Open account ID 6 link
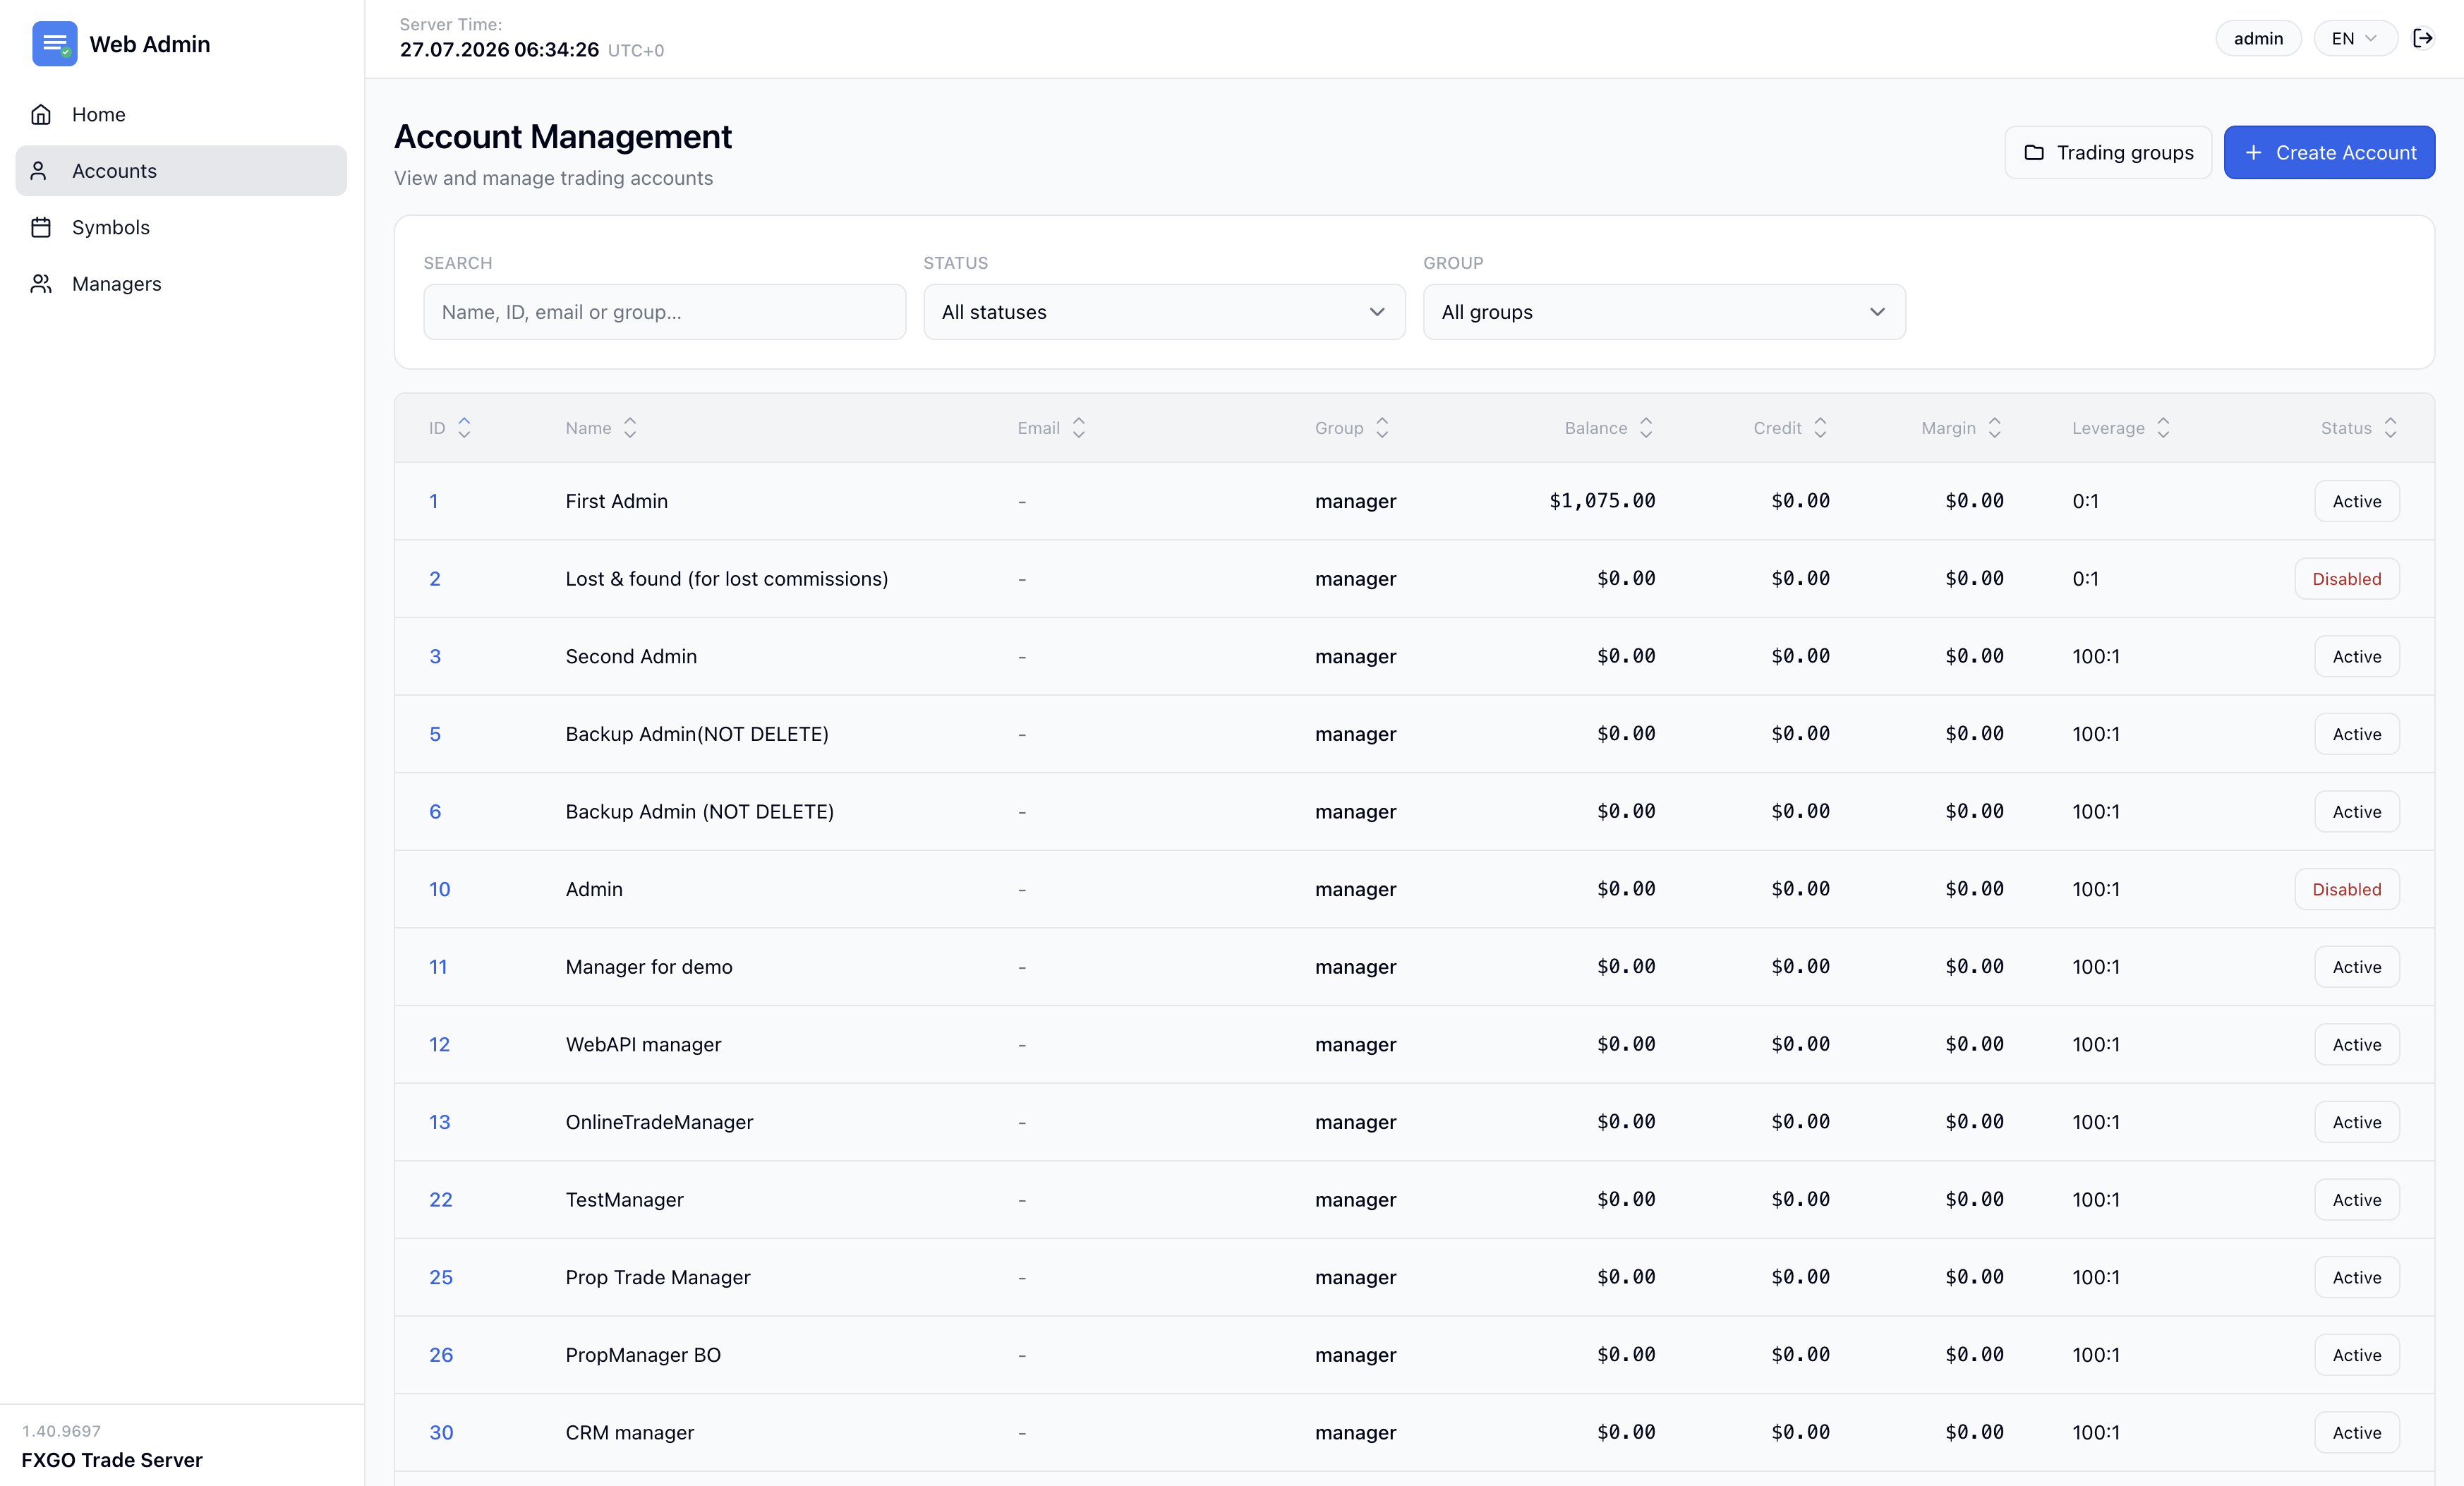Image resolution: width=2464 pixels, height=1486 pixels. pyautogui.click(x=435, y=812)
